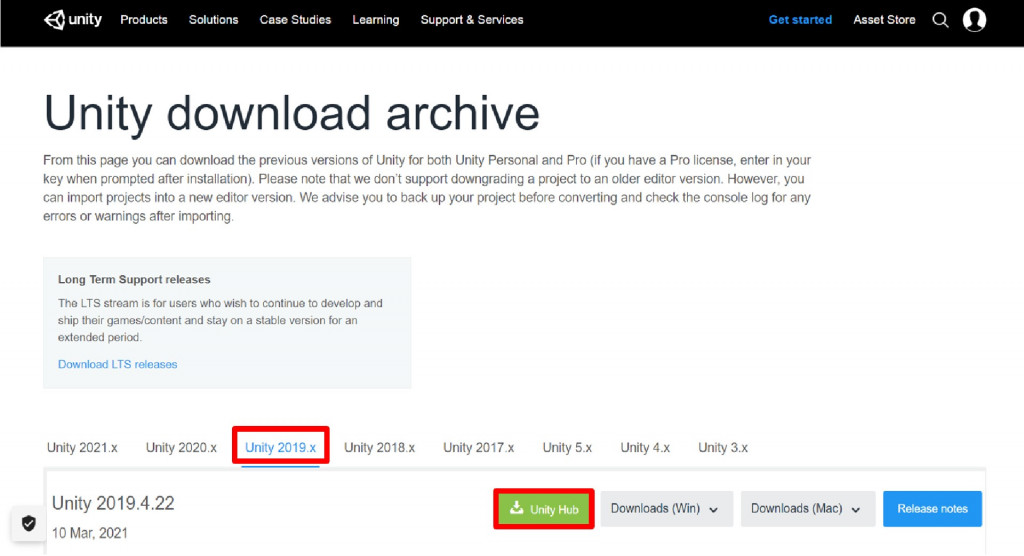Switch to the Unity 2021.x tab
The image size is (1024, 556).
point(82,448)
